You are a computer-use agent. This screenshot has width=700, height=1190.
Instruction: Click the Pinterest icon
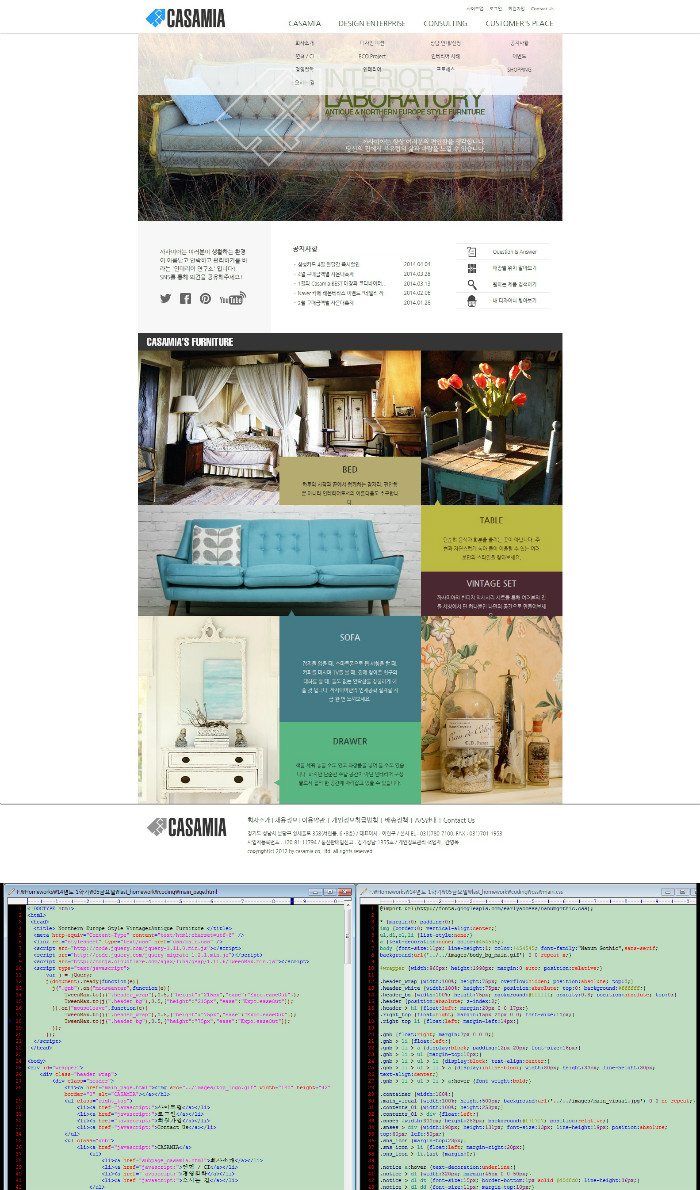(x=205, y=298)
